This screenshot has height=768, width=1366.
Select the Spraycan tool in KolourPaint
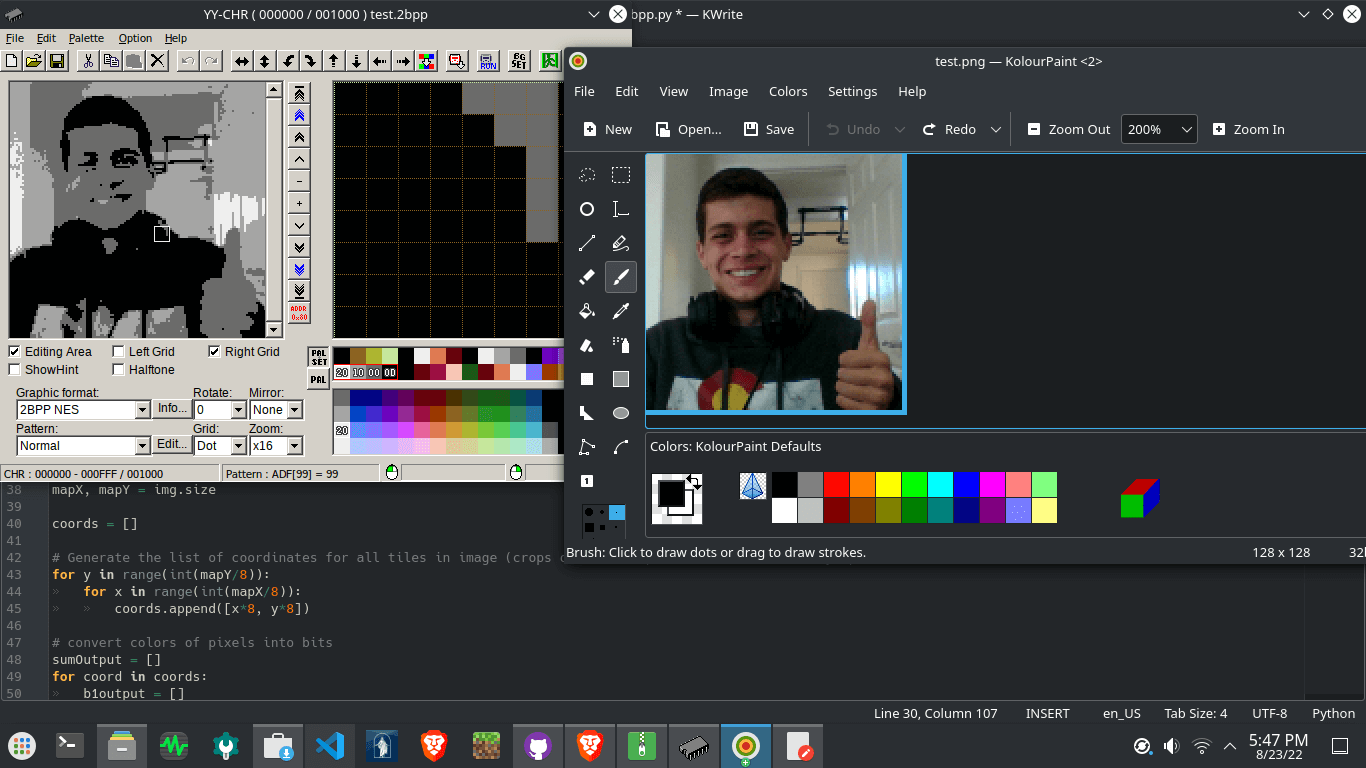click(x=621, y=345)
